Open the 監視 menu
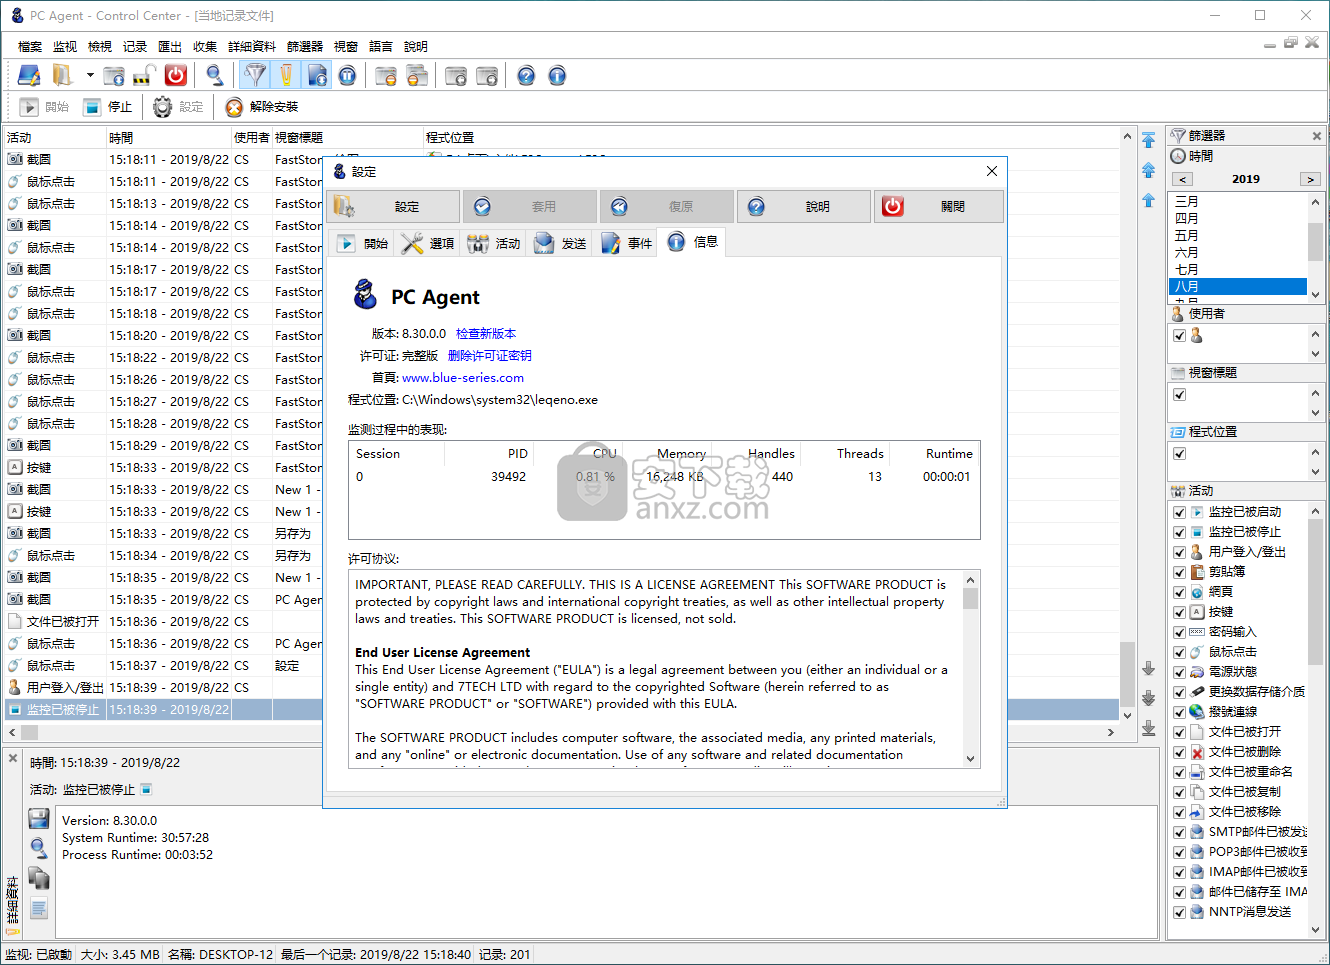The width and height of the screenshot is (1330, 965). [x=65, y=47]
